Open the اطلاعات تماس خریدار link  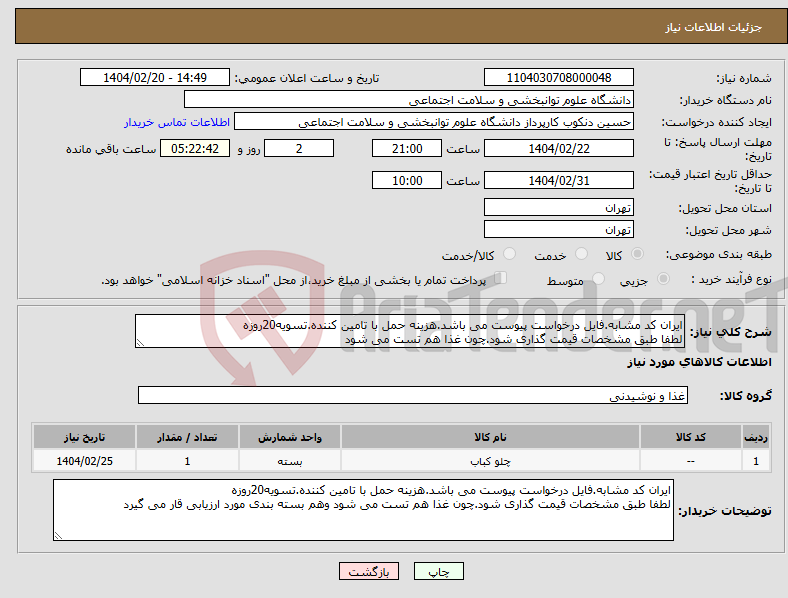(177, 122)
